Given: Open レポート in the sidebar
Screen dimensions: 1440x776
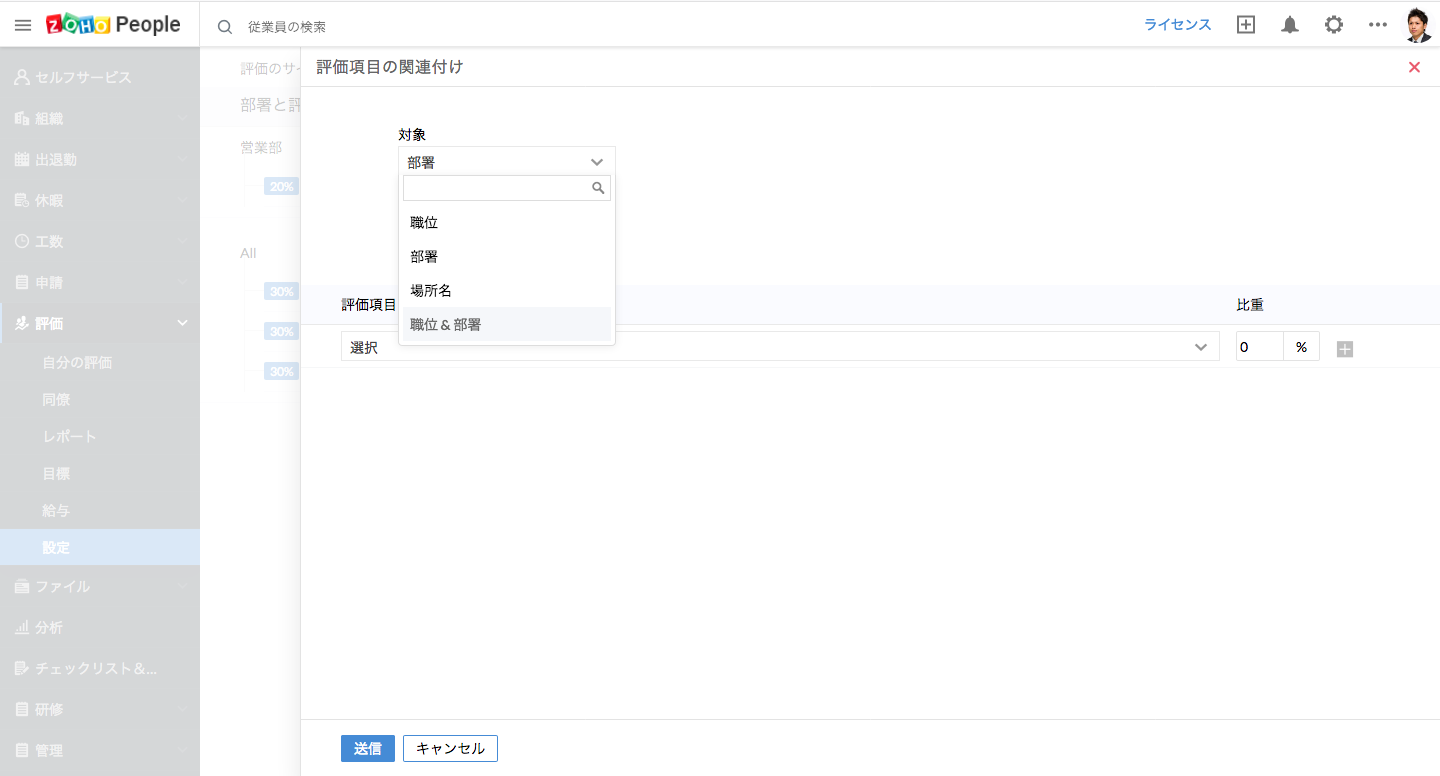Looking at the screenshot, I should tap(69, 436).
